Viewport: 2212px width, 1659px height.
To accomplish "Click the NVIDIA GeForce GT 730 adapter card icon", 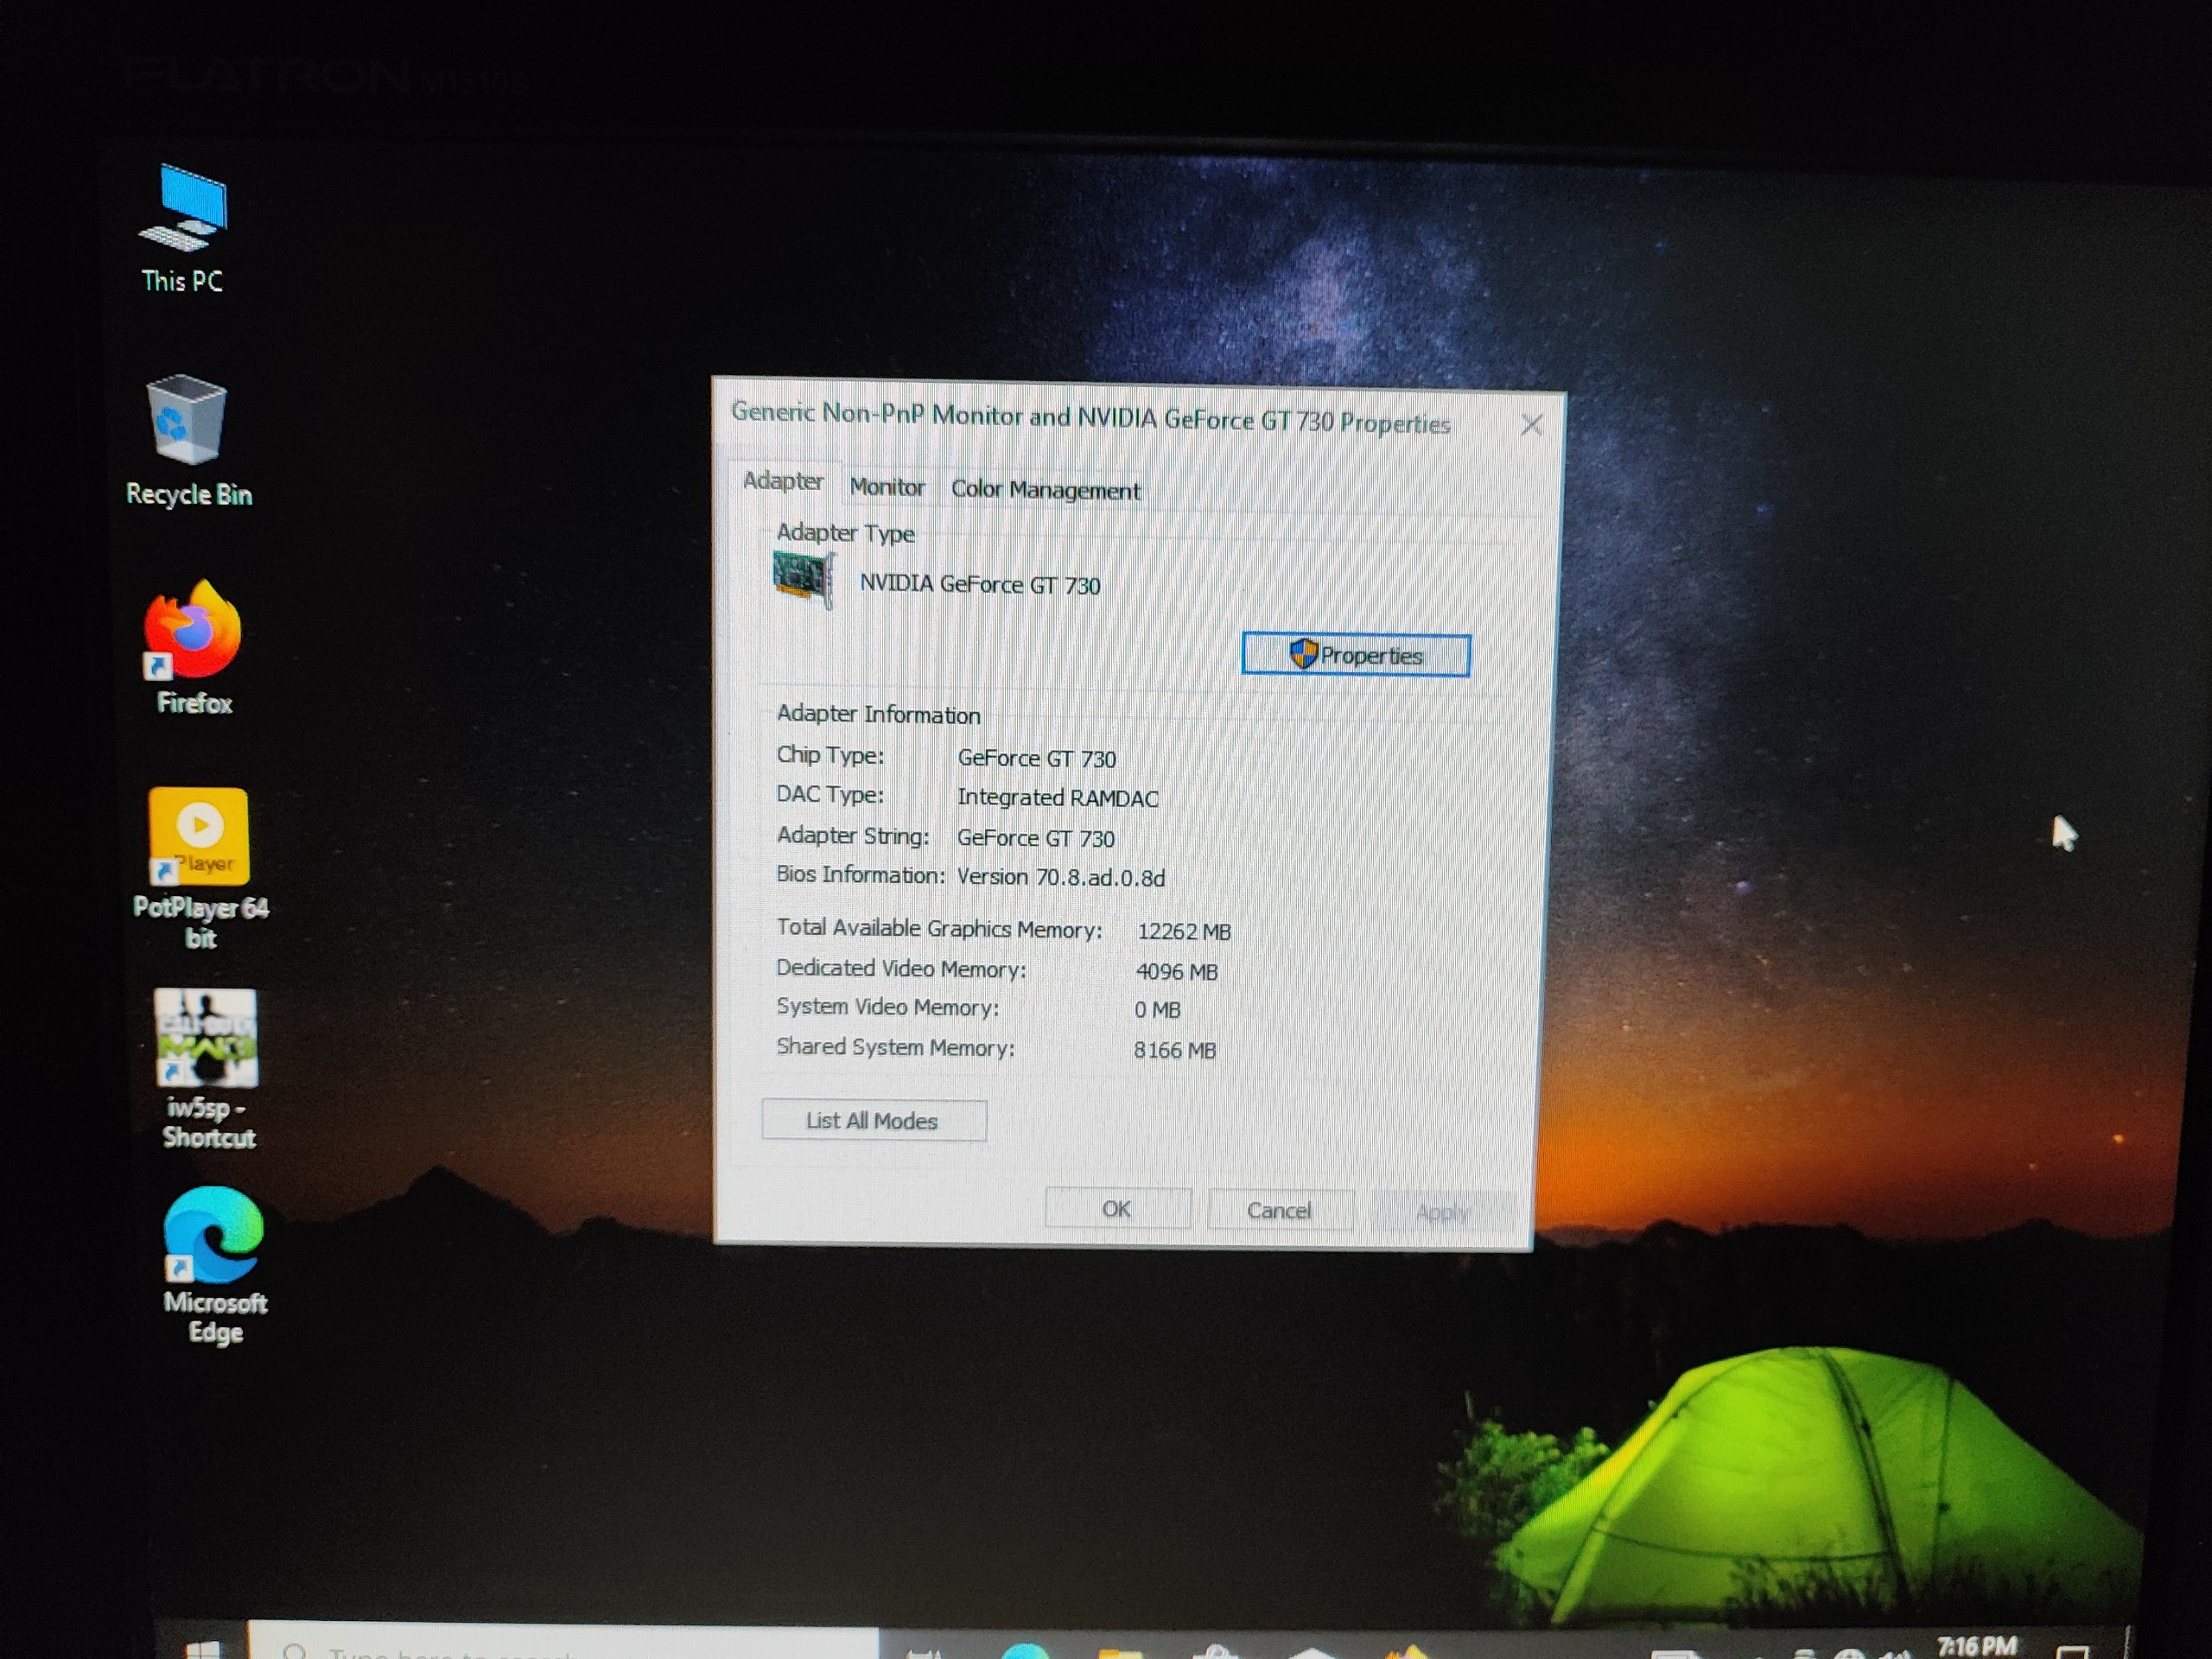I will 803,579.
